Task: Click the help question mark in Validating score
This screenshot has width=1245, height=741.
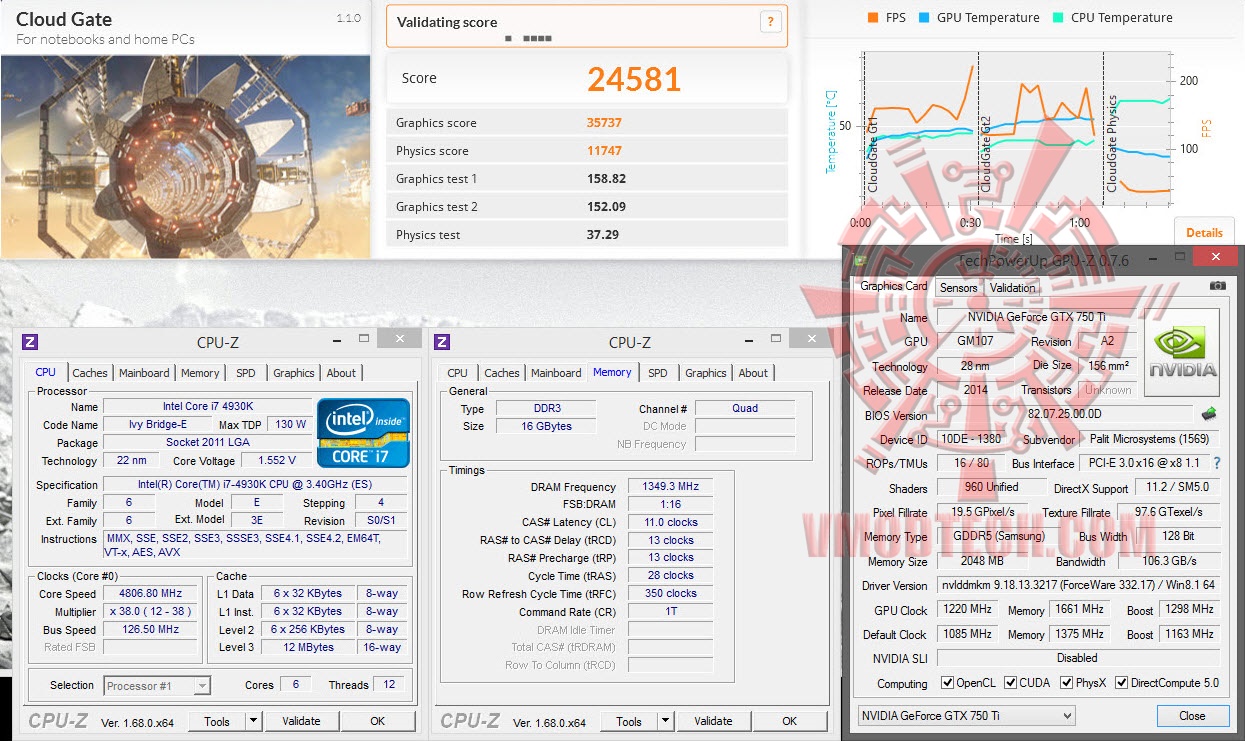Action: [770, 21]
